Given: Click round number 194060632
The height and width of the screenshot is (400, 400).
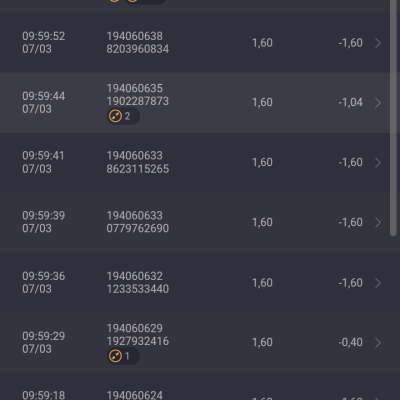Looking at the screenshot, I should coord(135,276).
